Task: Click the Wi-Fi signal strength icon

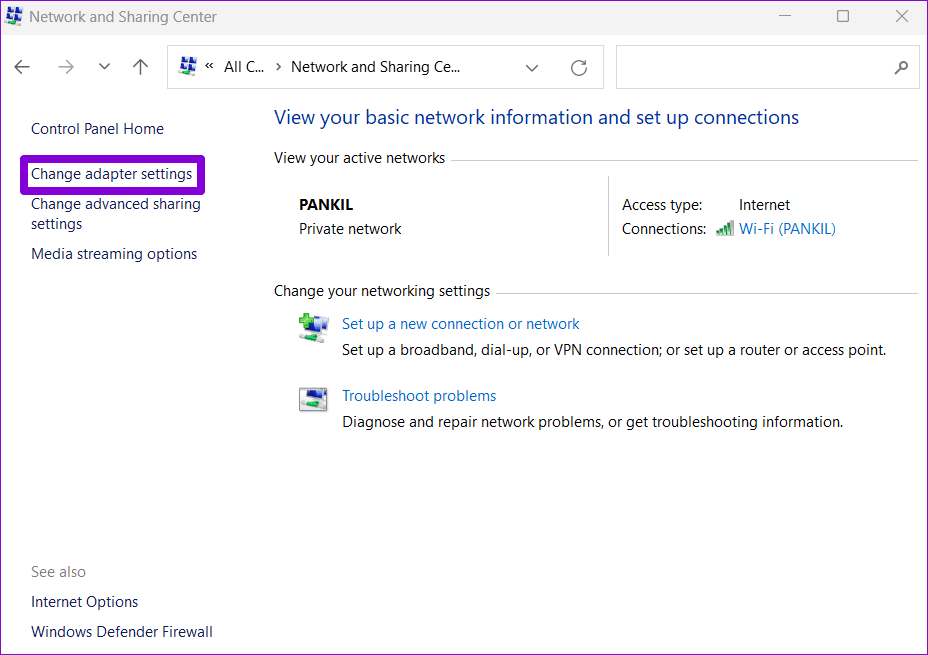Action: point(725,229)
